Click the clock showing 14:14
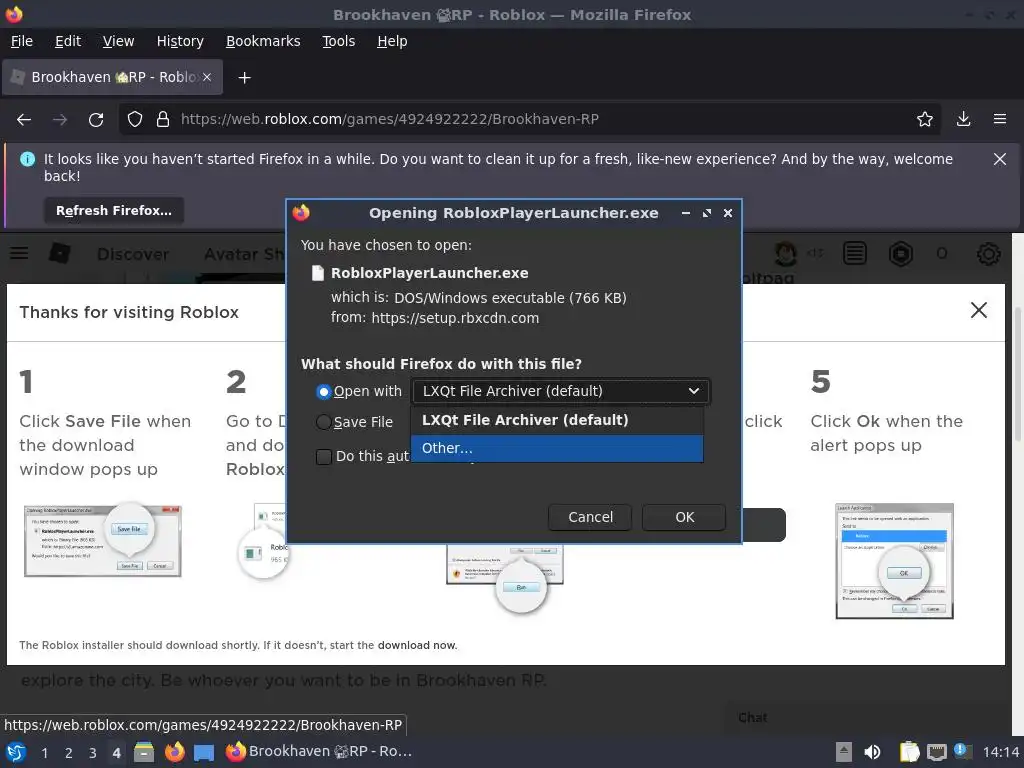 (1000, 752)
